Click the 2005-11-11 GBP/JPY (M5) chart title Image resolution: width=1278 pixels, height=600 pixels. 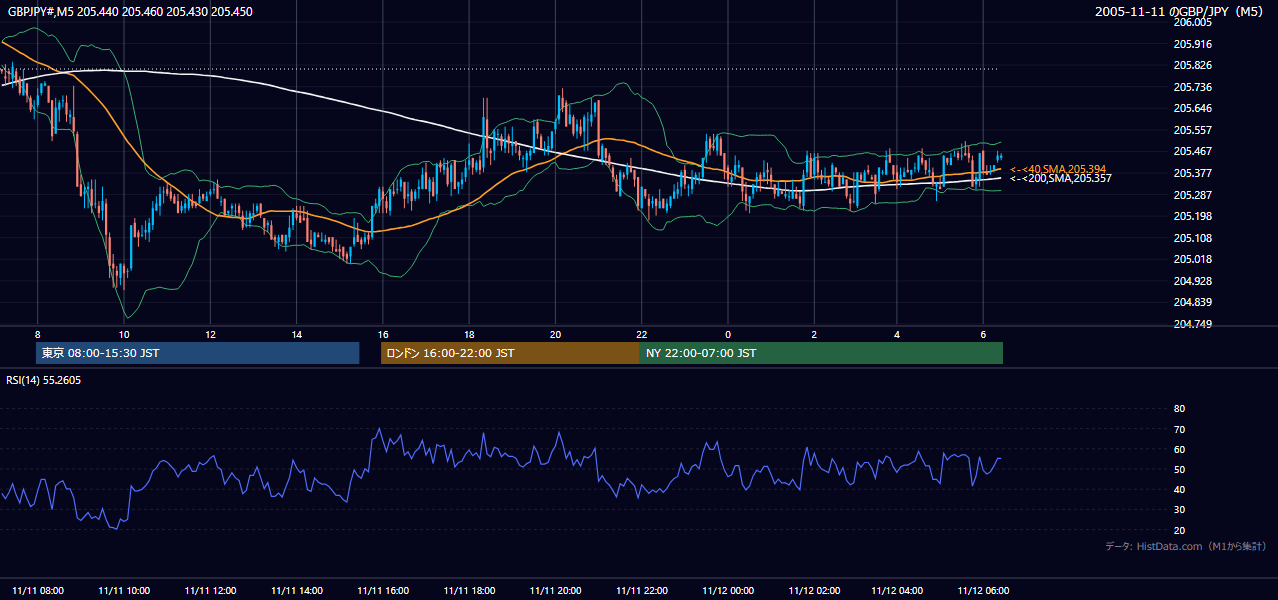1181,12
